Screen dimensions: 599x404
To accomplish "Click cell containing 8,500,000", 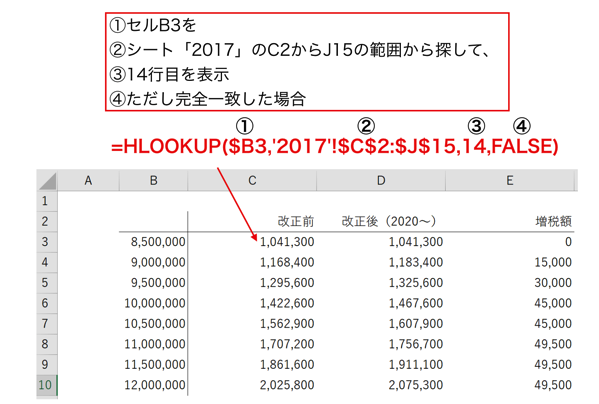I will pyautogui.click(x=154, y=242).
